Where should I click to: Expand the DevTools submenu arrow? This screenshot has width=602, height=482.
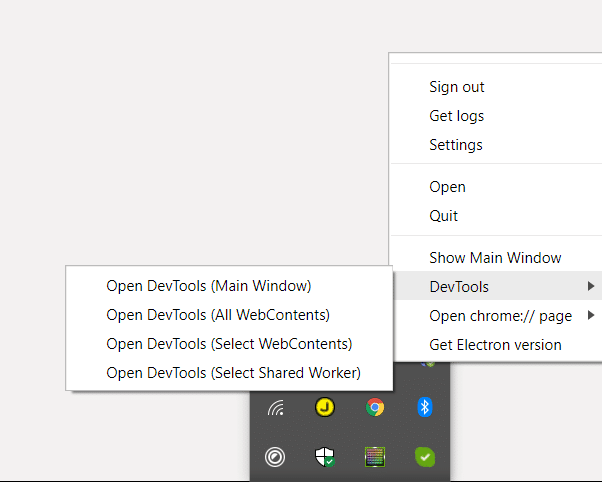[591, 286]
